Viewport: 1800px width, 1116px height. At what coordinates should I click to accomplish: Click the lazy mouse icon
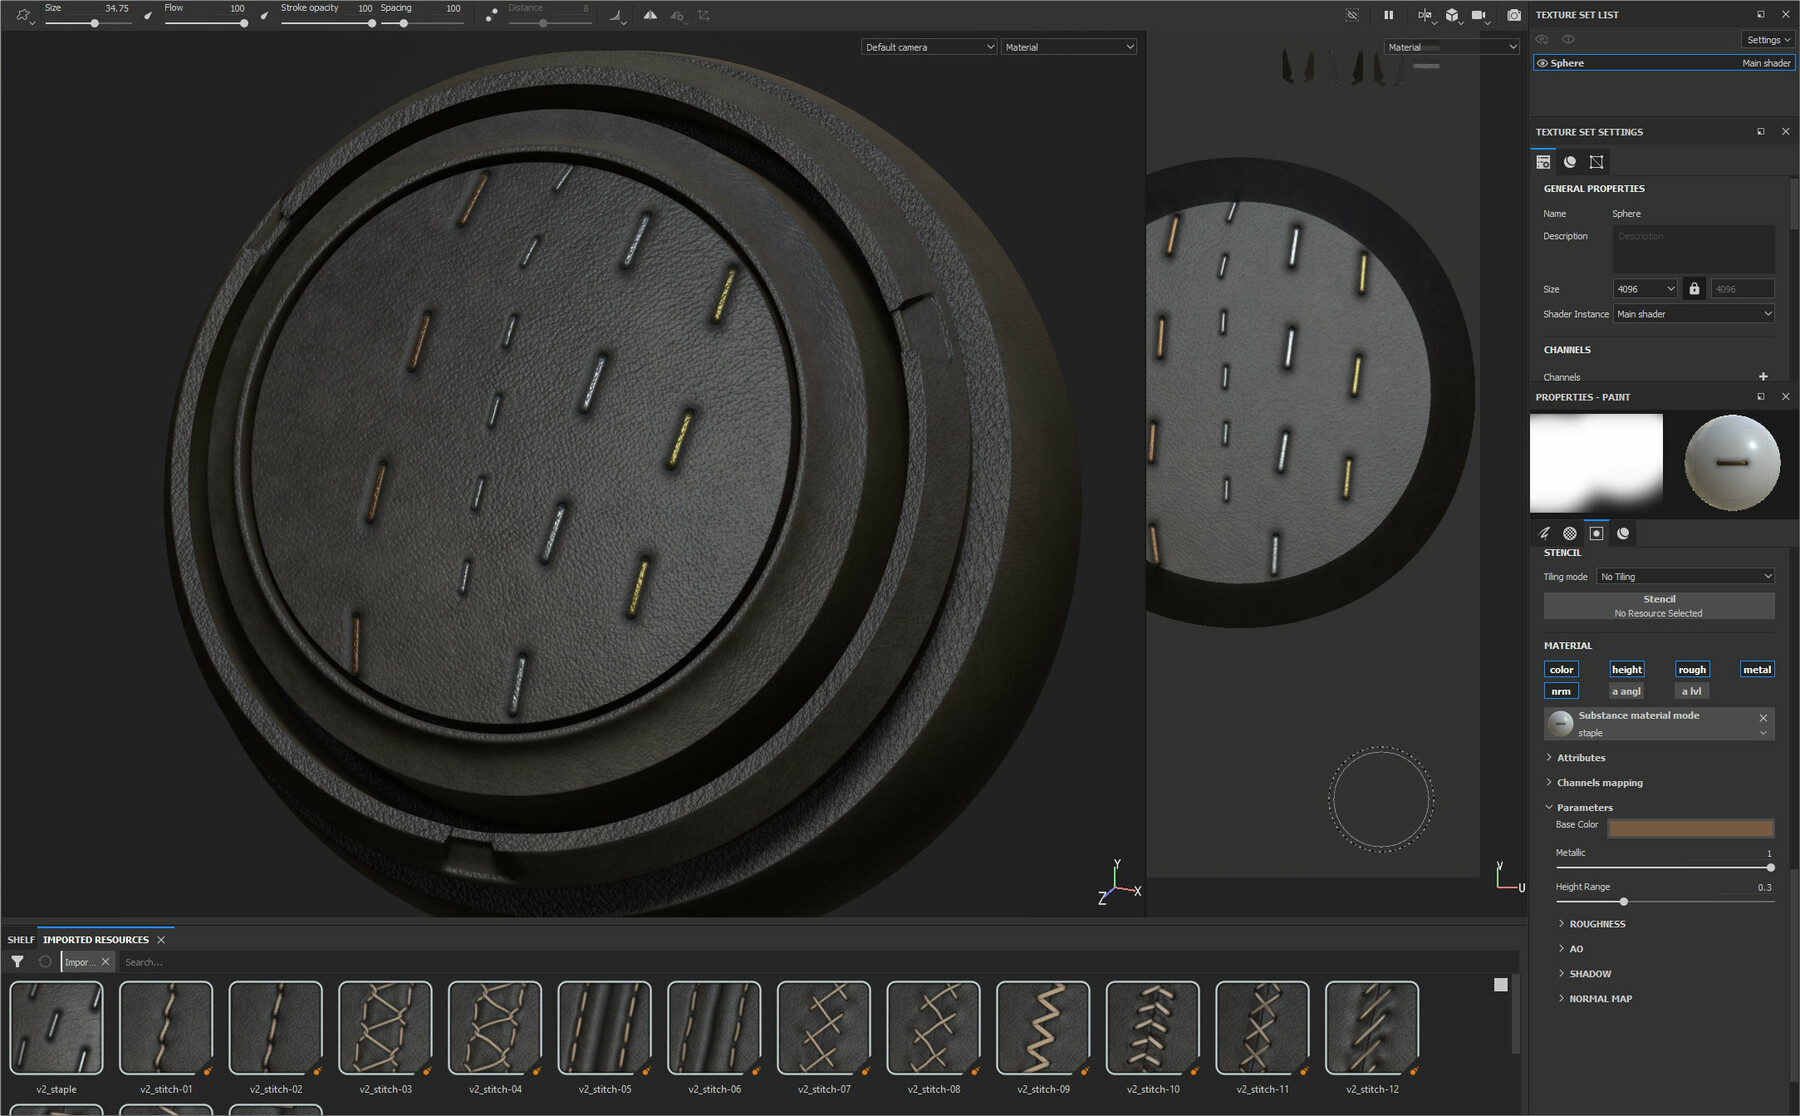tap(490, 15)
